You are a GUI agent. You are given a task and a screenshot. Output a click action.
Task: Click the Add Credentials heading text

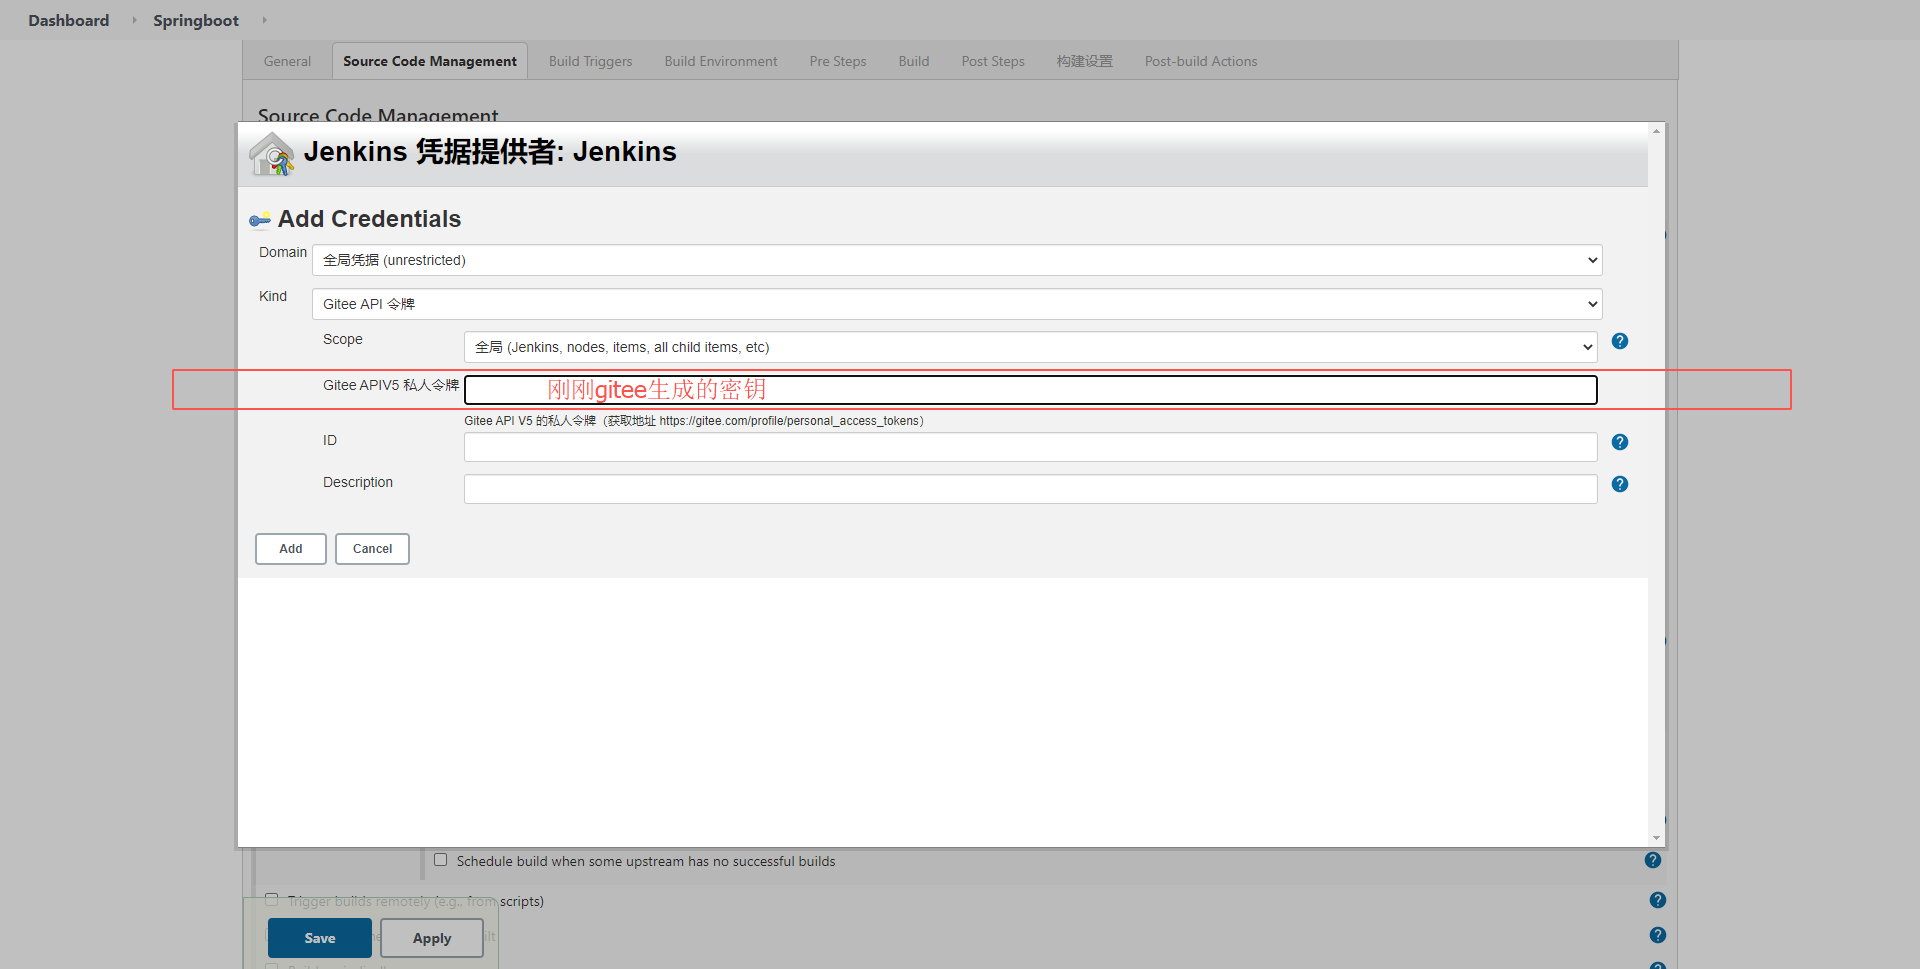[369, 219]
